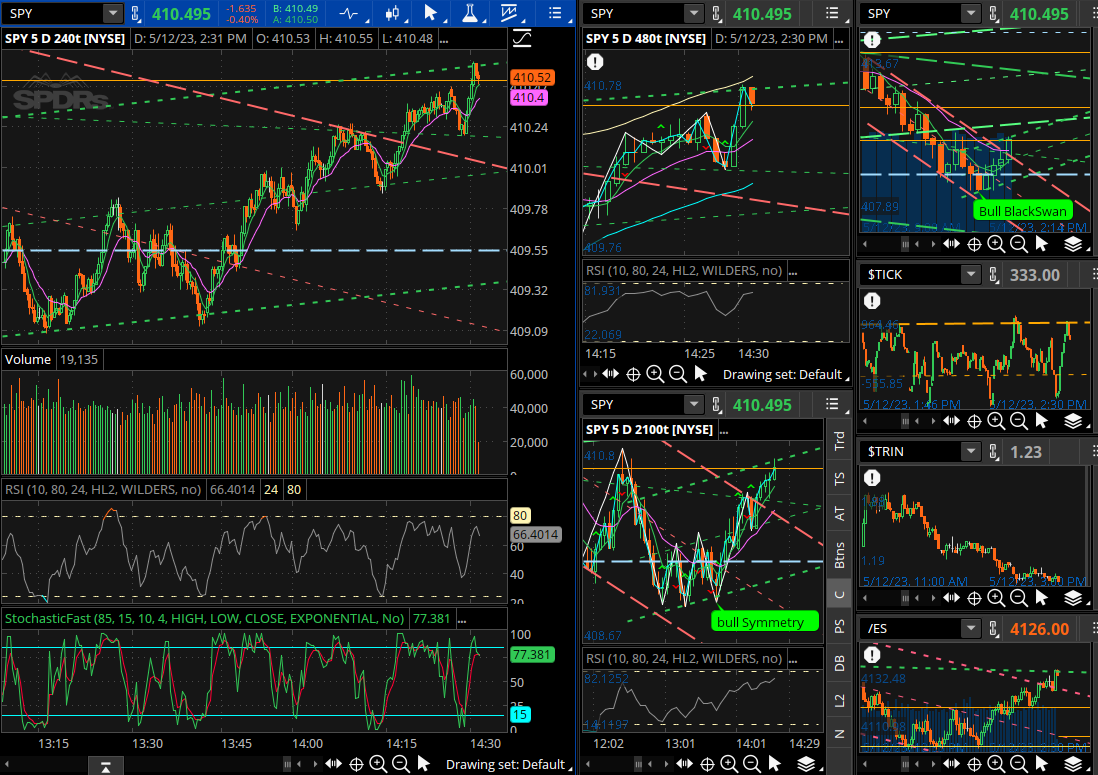Click the candlestick chart style icon
The image size is (1098, 775).
392,13
